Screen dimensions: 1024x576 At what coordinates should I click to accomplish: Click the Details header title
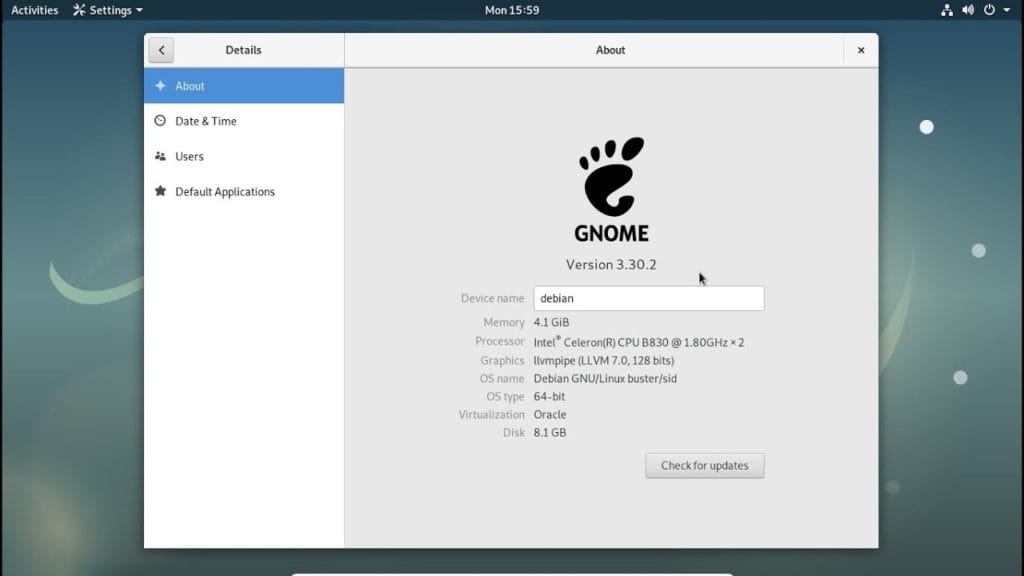pyautogui.click(x=243, y=50)
